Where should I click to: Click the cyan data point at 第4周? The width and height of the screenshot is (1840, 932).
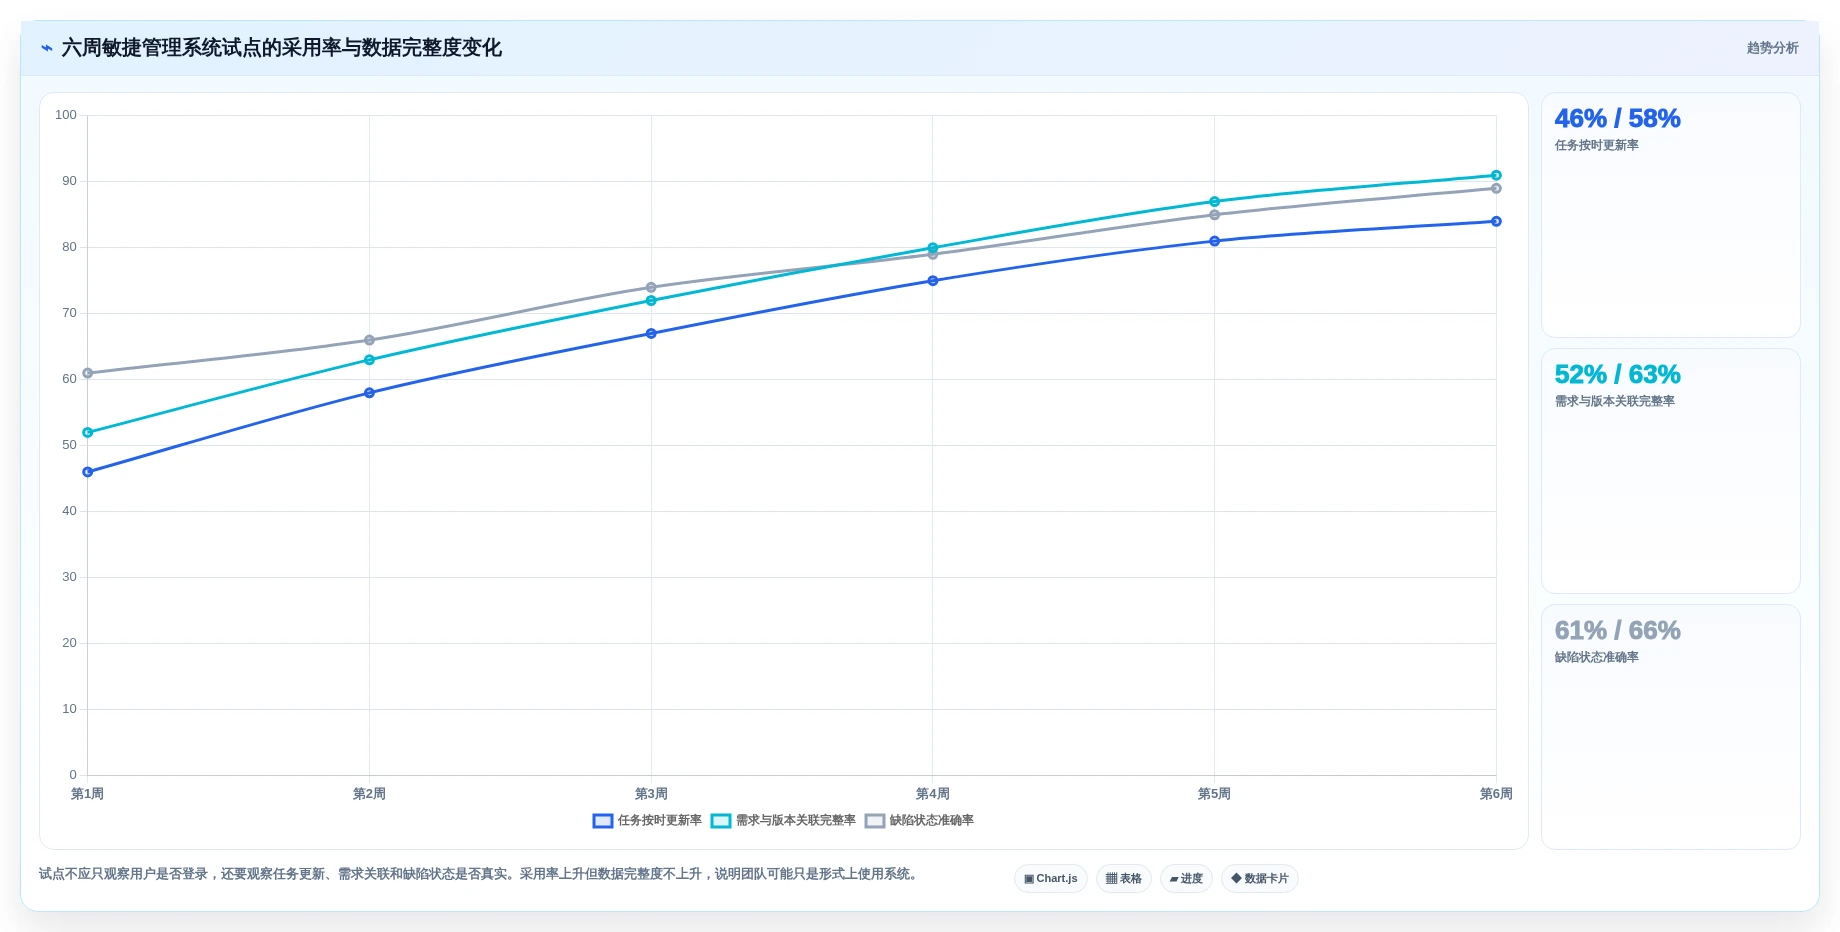[933, 247]
